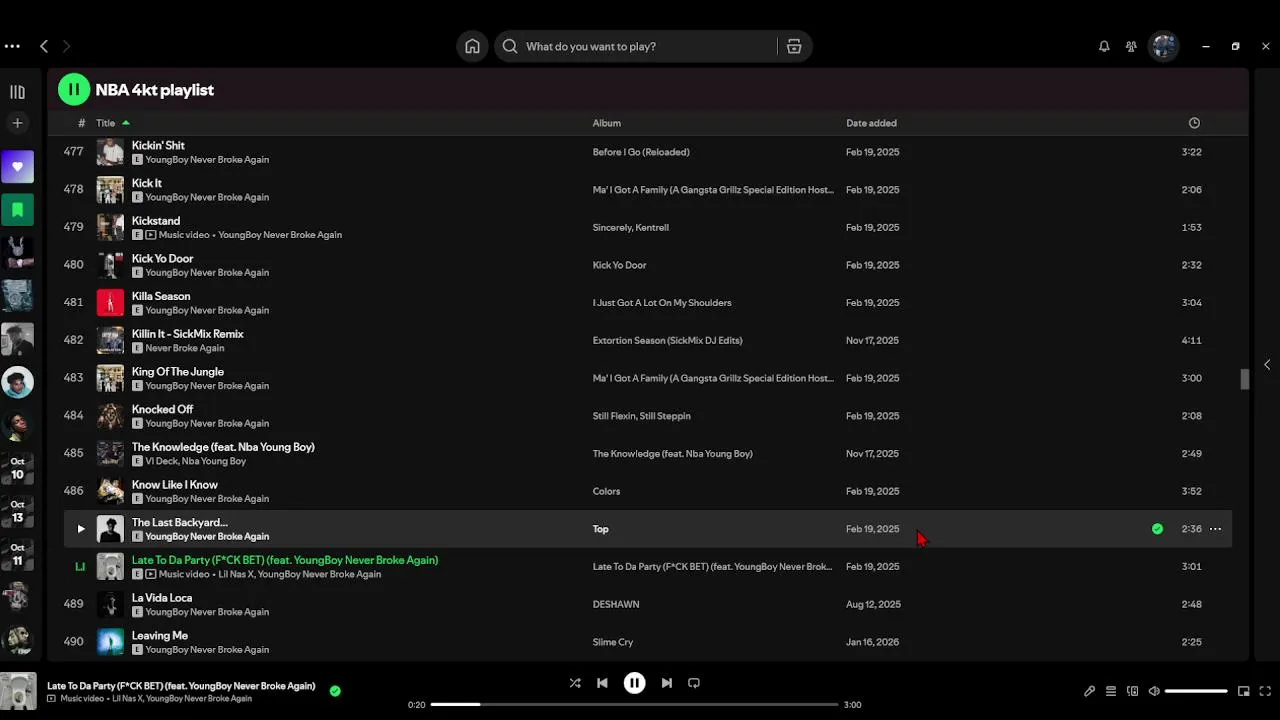Image resolution: width=1280 pixels, height=720 pixels.
Task: Click Killa Season album art thumbnail
Action: click(110, 303)
